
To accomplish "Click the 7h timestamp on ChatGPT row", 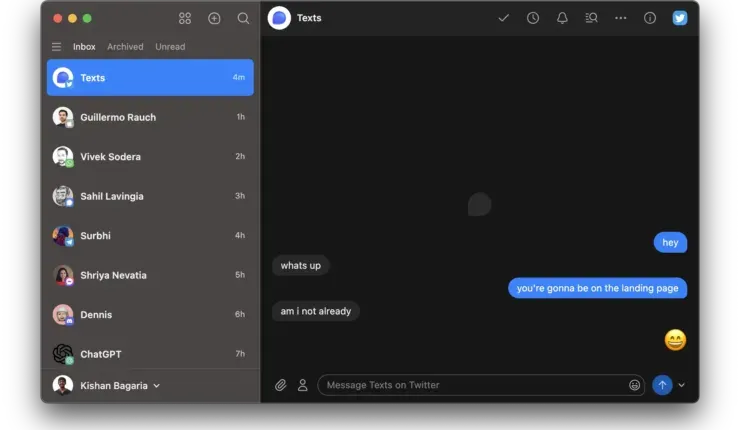I will tap(240, 354).
